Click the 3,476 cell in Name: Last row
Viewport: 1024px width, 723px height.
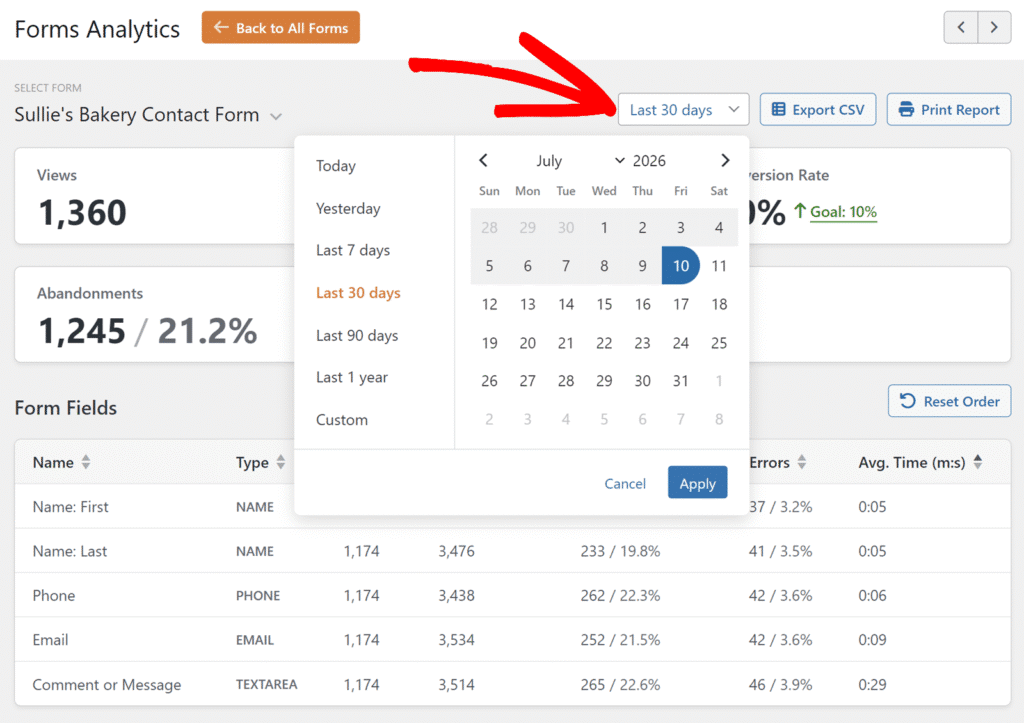tap(456, 551)
